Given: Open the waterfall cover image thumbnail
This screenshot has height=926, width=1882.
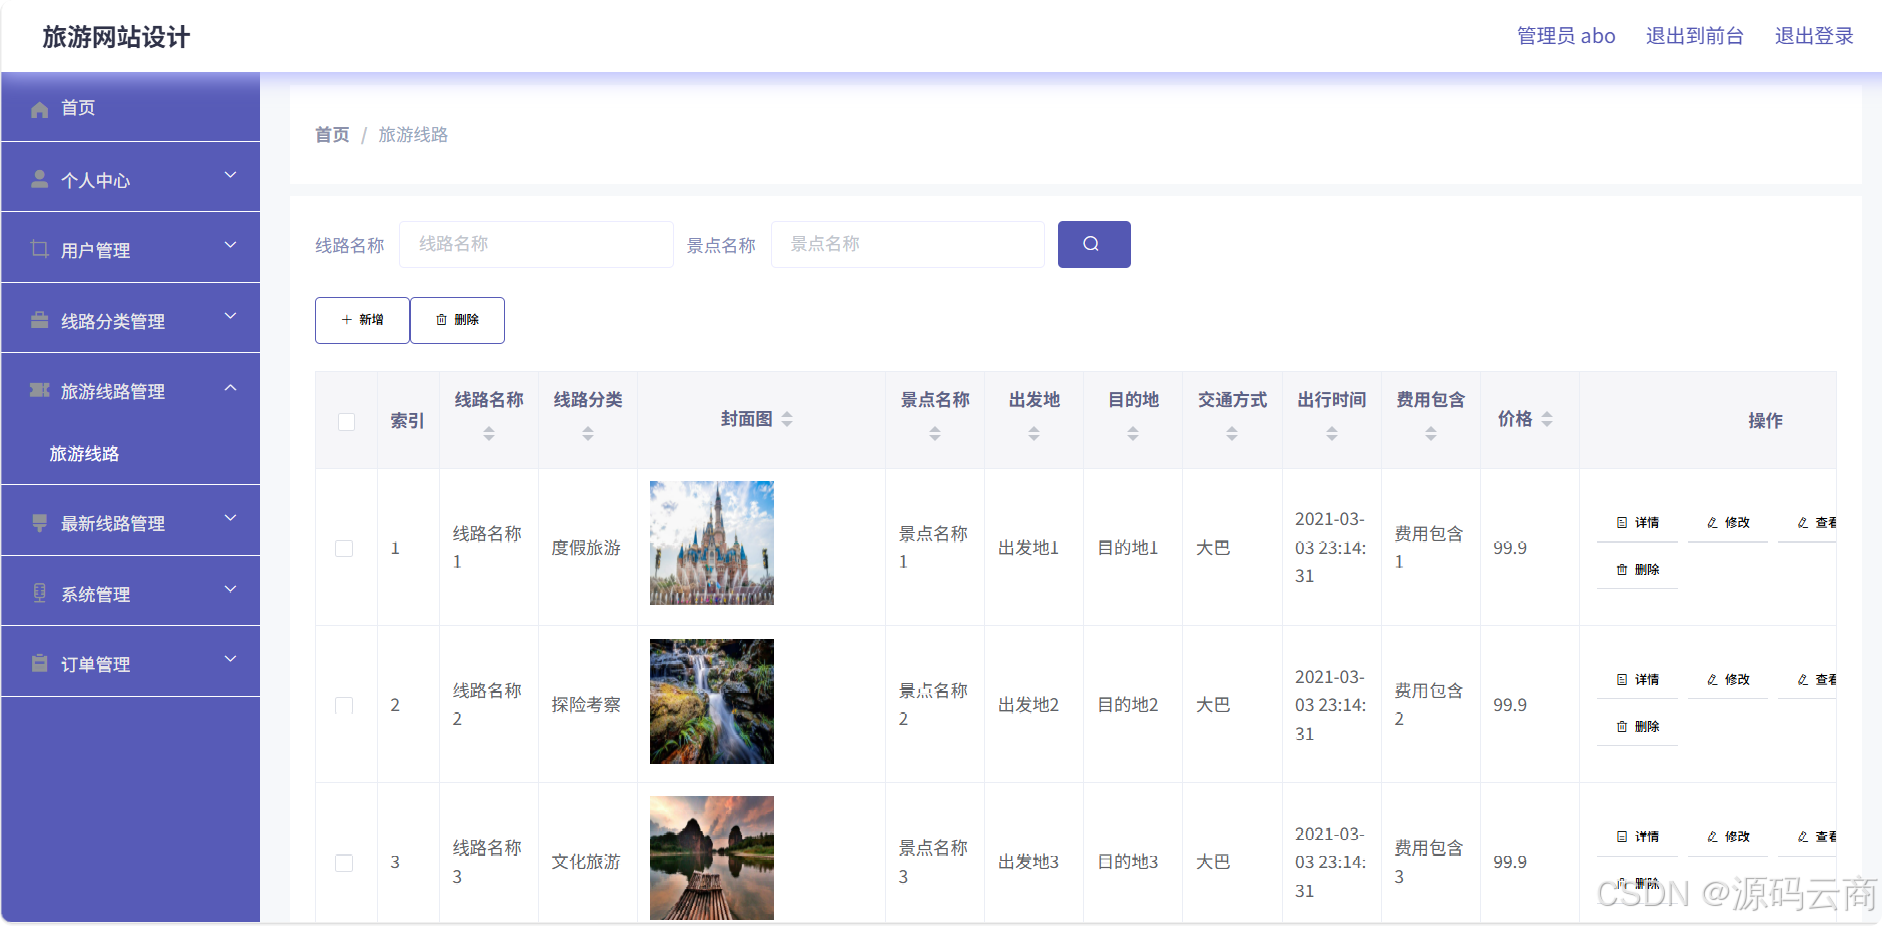Looking at the screenshot, I should pos(712,701).
